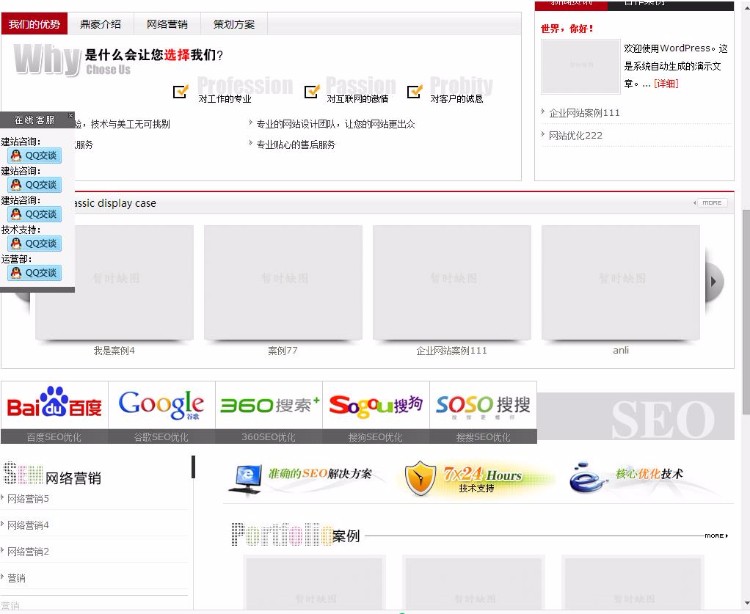The image size is (750, 614).
Task: Click the carousel next arrow
Action: (714, 282)
